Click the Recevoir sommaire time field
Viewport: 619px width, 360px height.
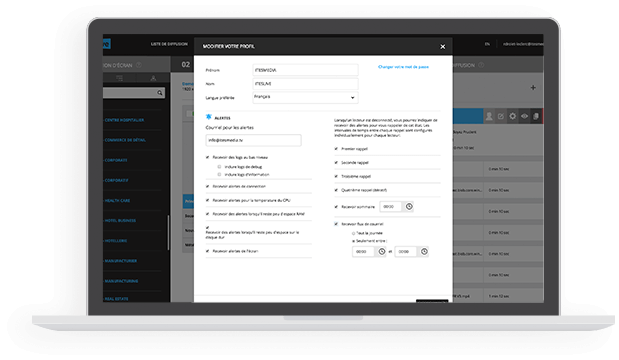pyautogui.click(x=391, y=206)
